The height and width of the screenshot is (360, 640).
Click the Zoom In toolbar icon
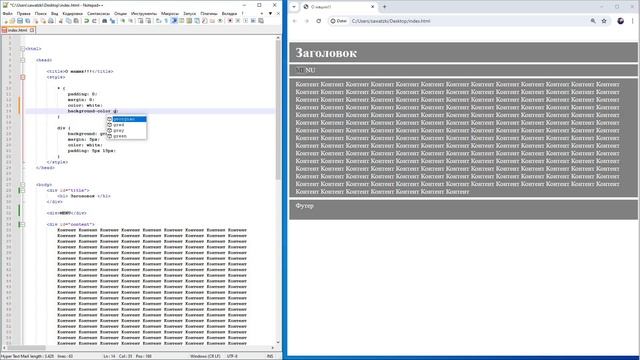pos(122,21)
